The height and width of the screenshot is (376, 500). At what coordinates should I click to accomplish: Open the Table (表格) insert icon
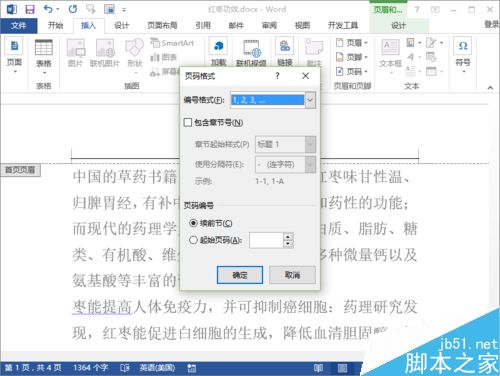[x=44, y=47]
